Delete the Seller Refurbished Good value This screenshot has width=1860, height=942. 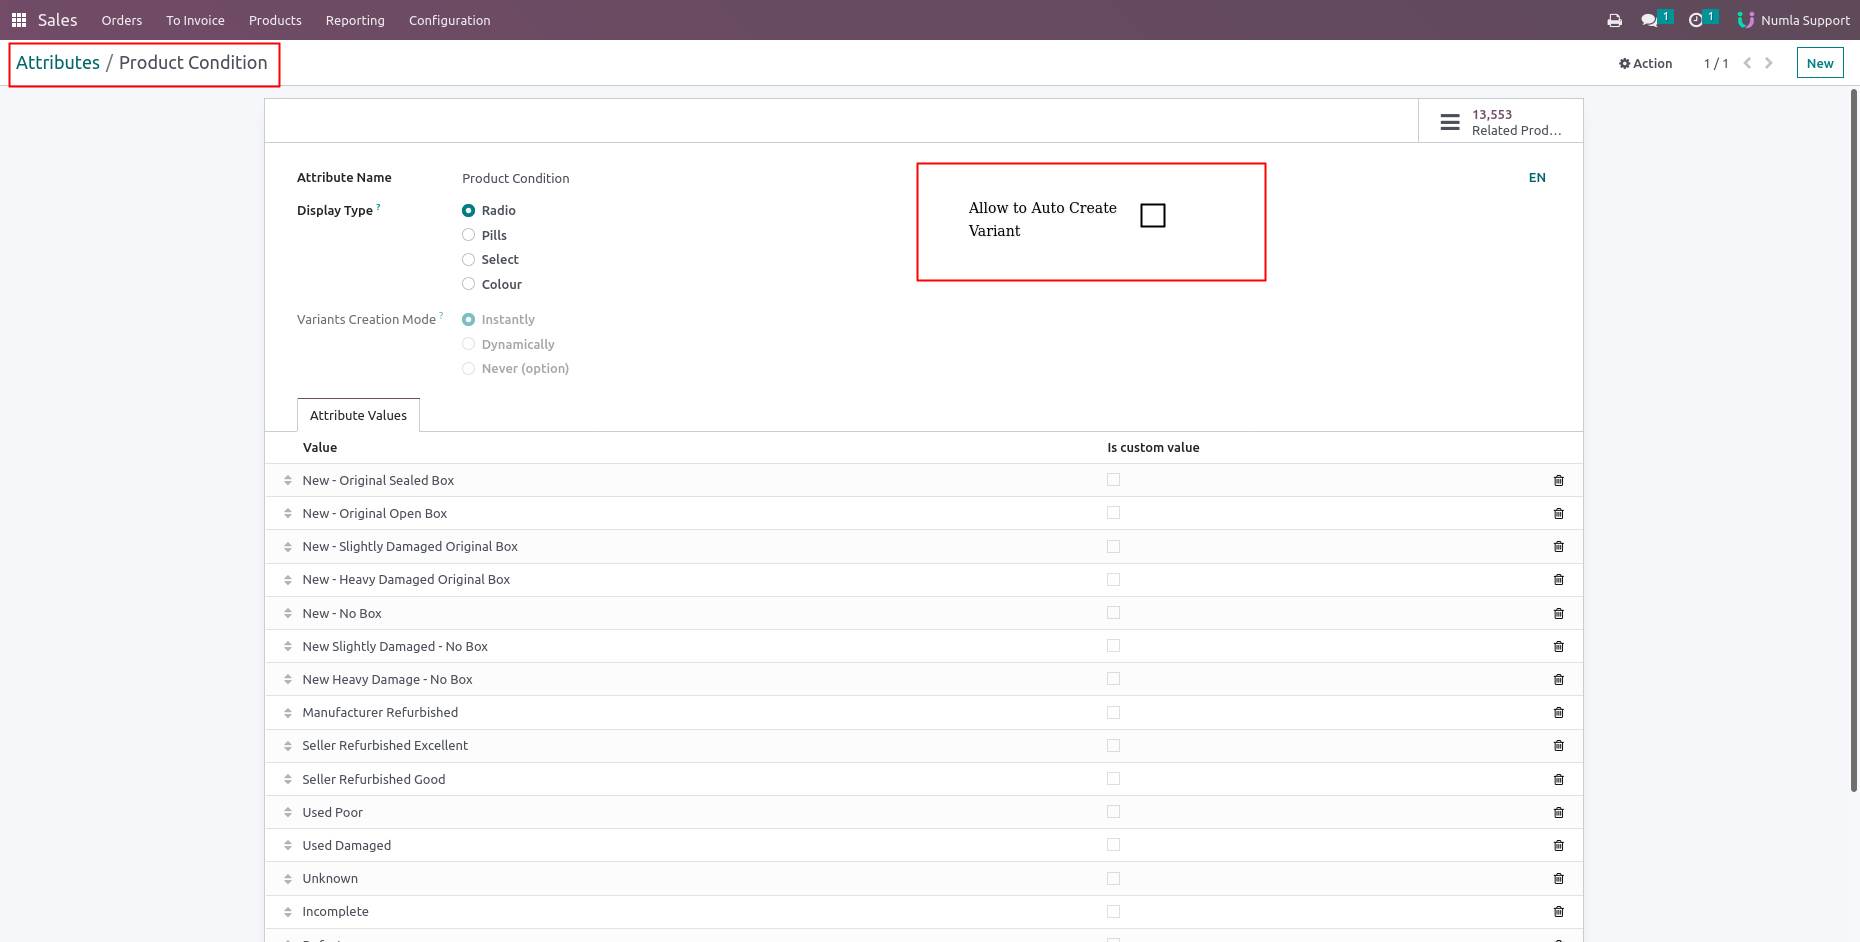(1558, 780)
